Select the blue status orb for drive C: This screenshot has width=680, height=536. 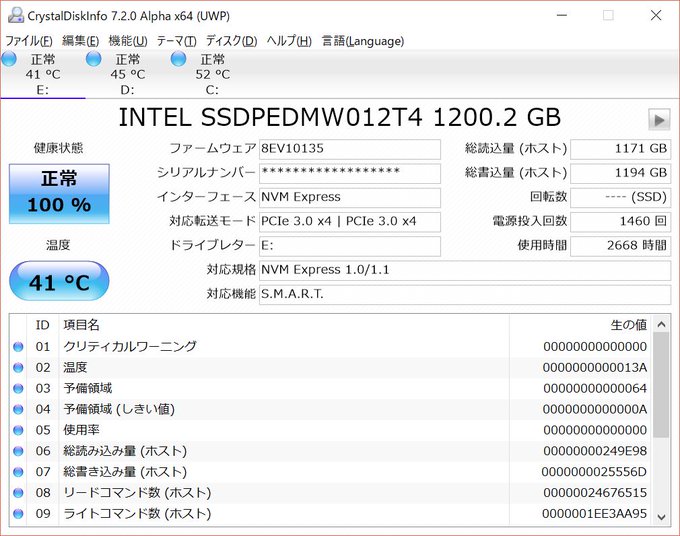[178, 59]
